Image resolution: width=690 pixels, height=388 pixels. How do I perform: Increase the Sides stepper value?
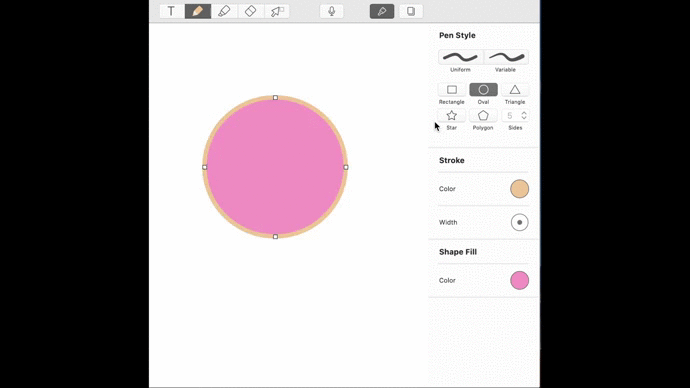524,113
